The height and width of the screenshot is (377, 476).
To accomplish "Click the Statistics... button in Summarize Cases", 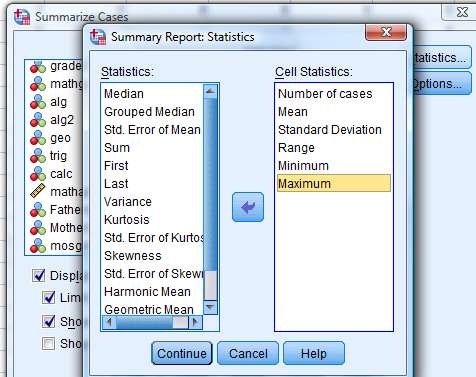I will click(x=442, y=58).
